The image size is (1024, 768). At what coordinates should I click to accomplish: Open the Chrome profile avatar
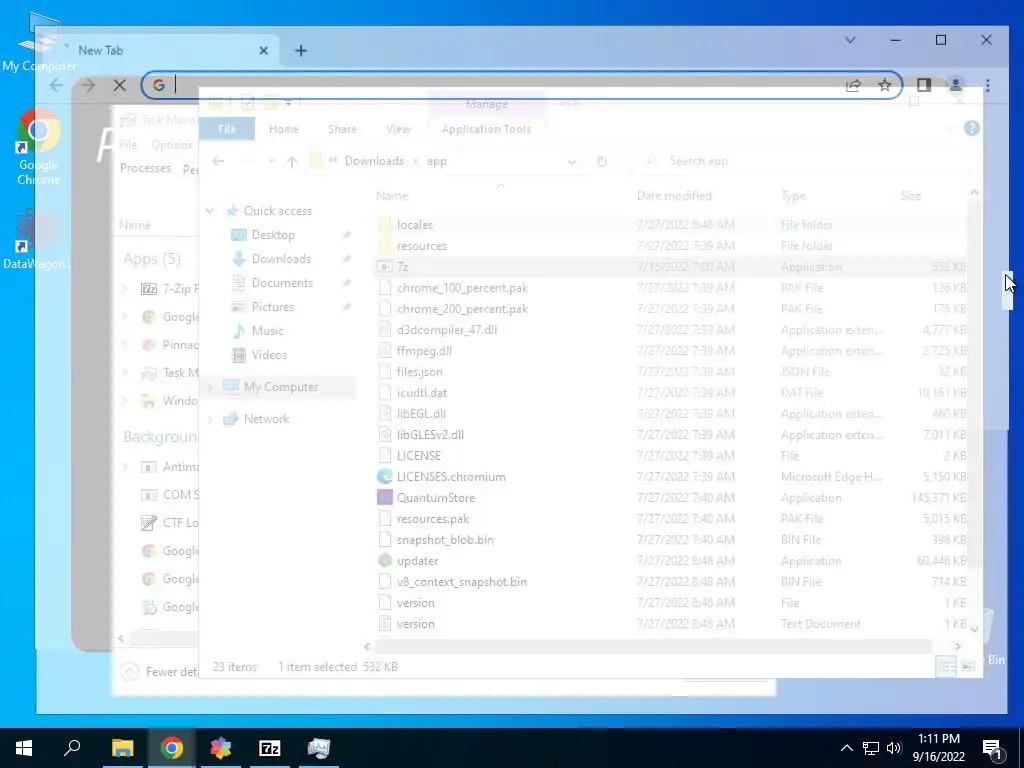[955, 85]
